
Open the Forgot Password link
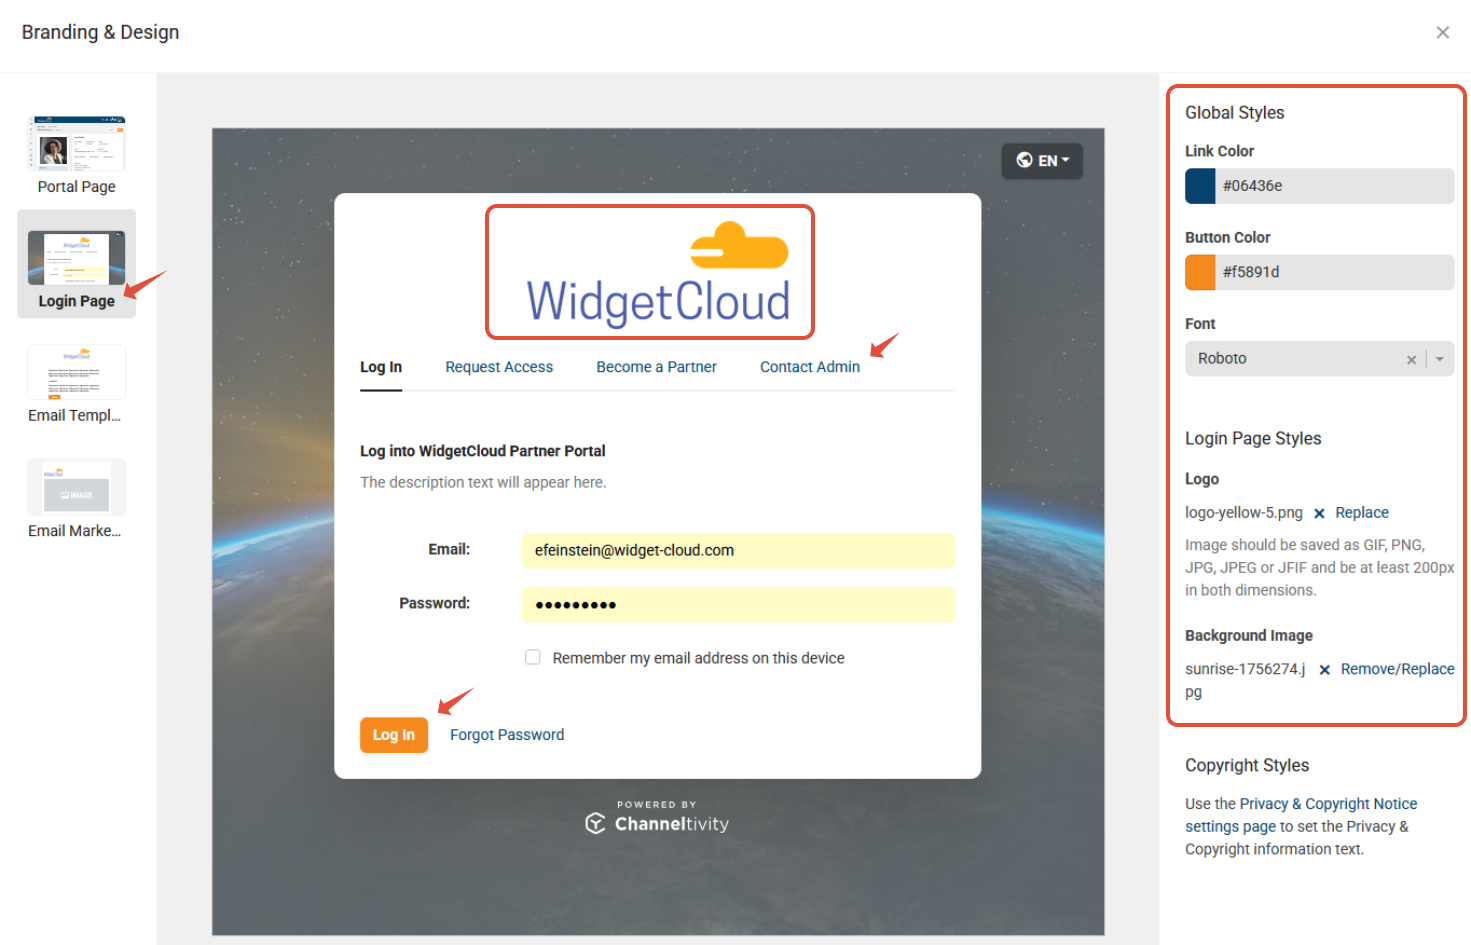coord(507,735)
